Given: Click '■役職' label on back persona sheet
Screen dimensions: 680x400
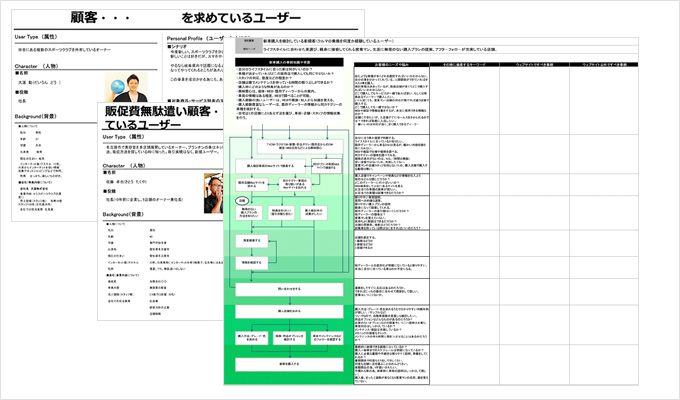Looking at the screenshot, I should tap(21, 92).
